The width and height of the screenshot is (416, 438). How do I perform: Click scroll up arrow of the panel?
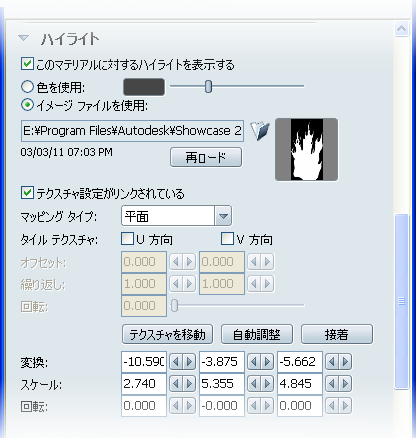[401, 29]
